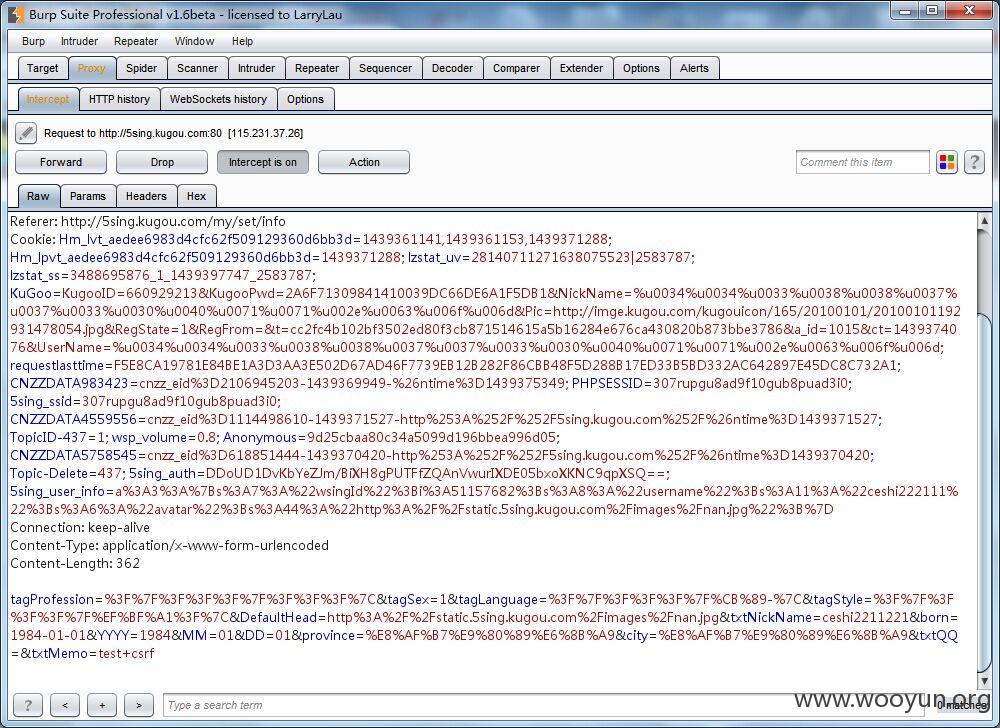This screenshot has height=728, width=1000.
Task: Switch to the Target tab
Action: 43,68
